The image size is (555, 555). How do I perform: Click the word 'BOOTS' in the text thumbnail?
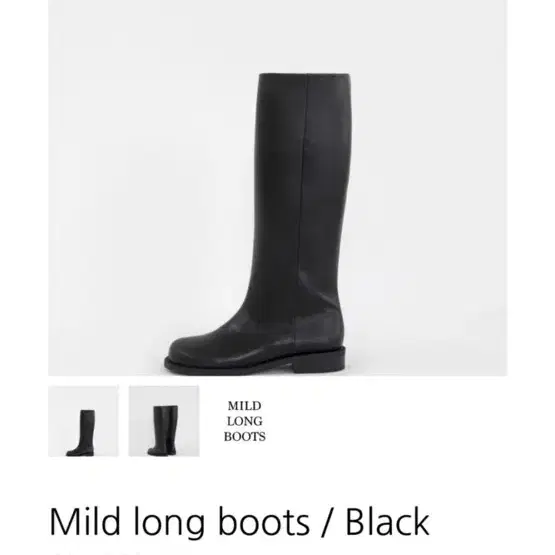click(x=245, y=437)
